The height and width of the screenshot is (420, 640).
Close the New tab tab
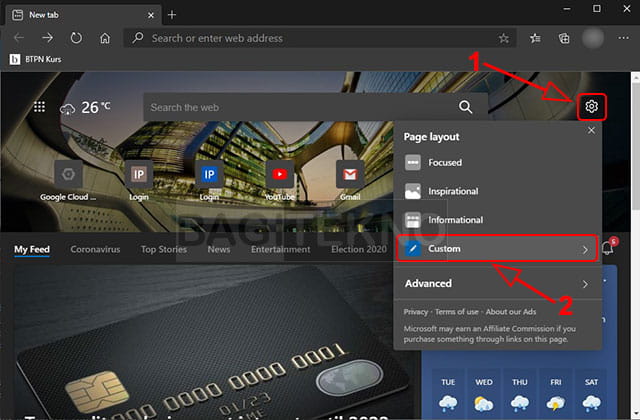click(x=151, y=15)
